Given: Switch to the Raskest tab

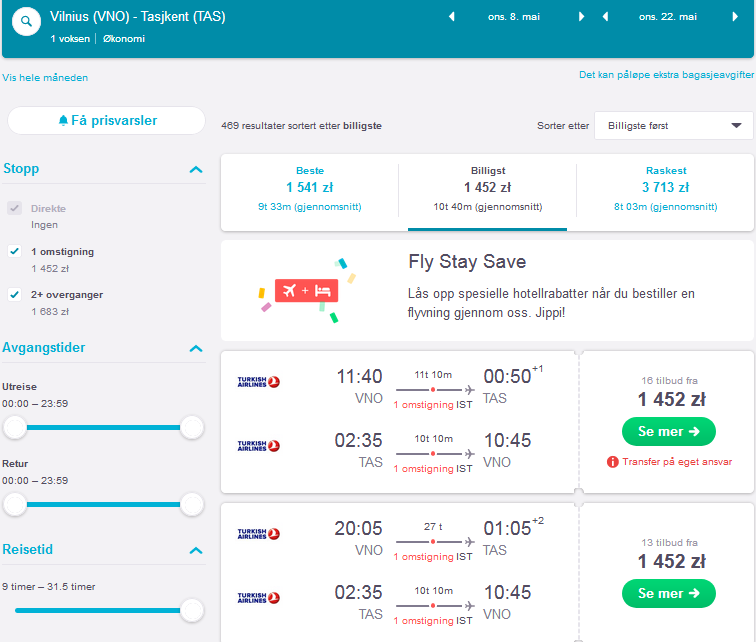Looking at the screenshot, I should [665, 189].
